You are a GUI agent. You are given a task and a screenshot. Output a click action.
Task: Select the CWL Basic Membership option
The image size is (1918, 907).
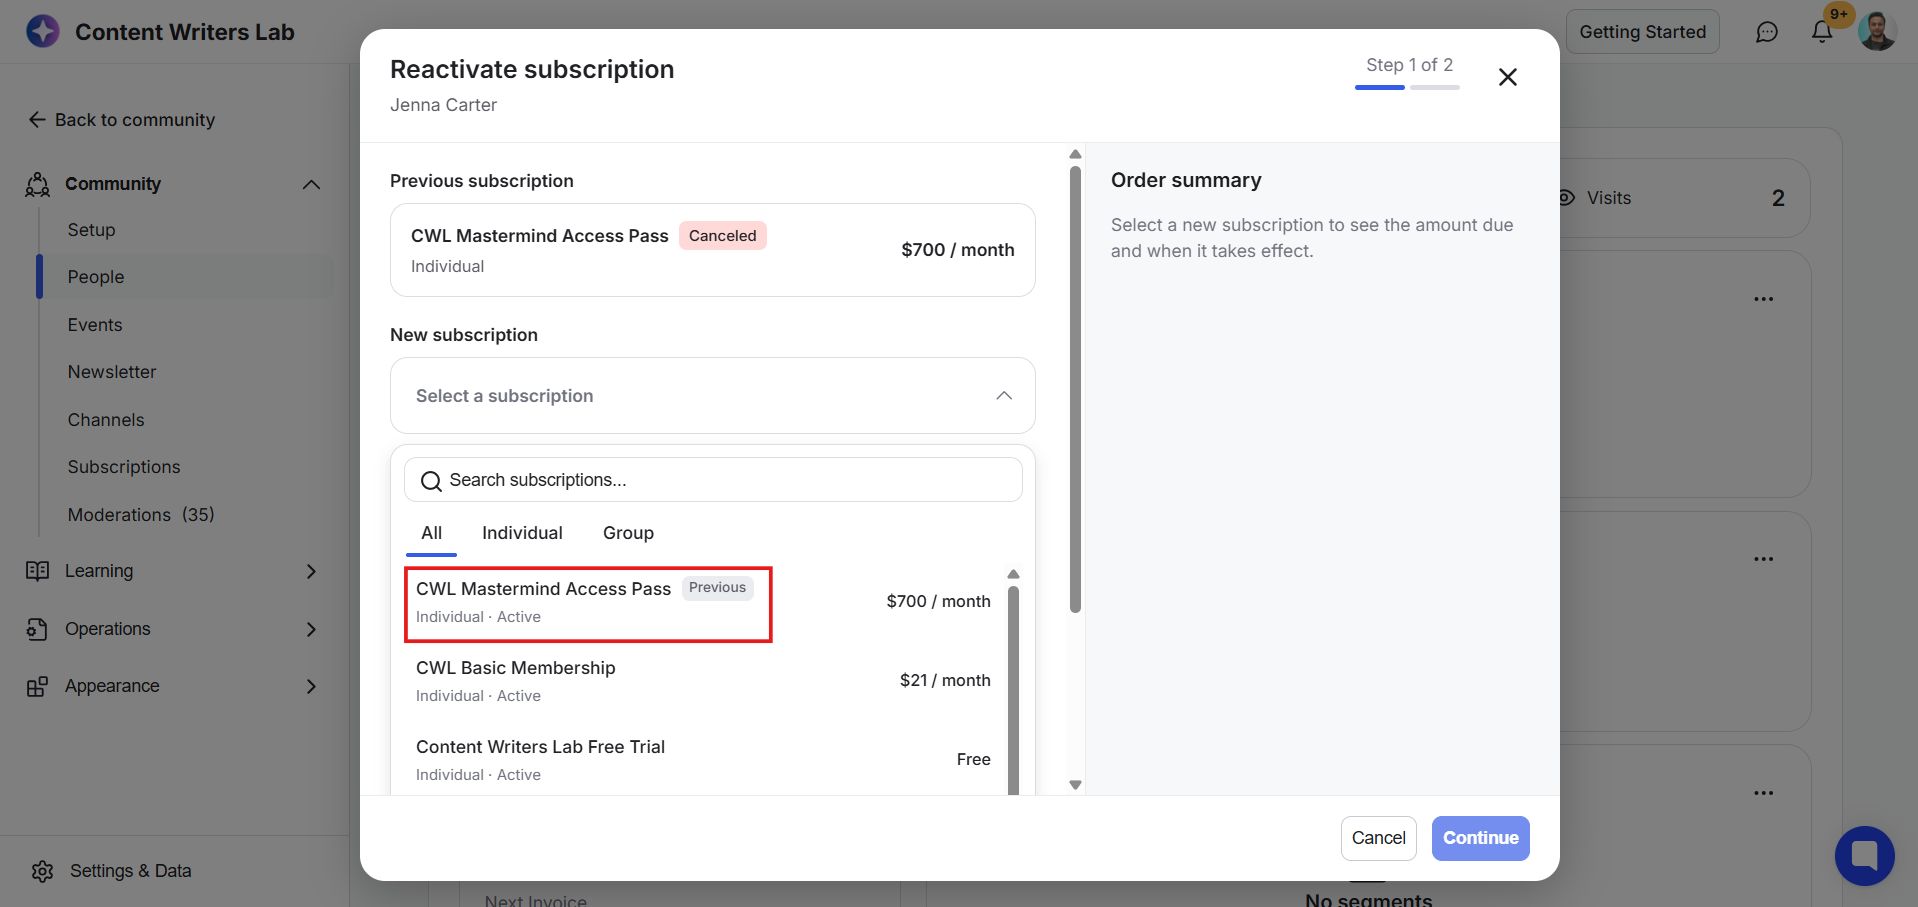click(703, 681)
